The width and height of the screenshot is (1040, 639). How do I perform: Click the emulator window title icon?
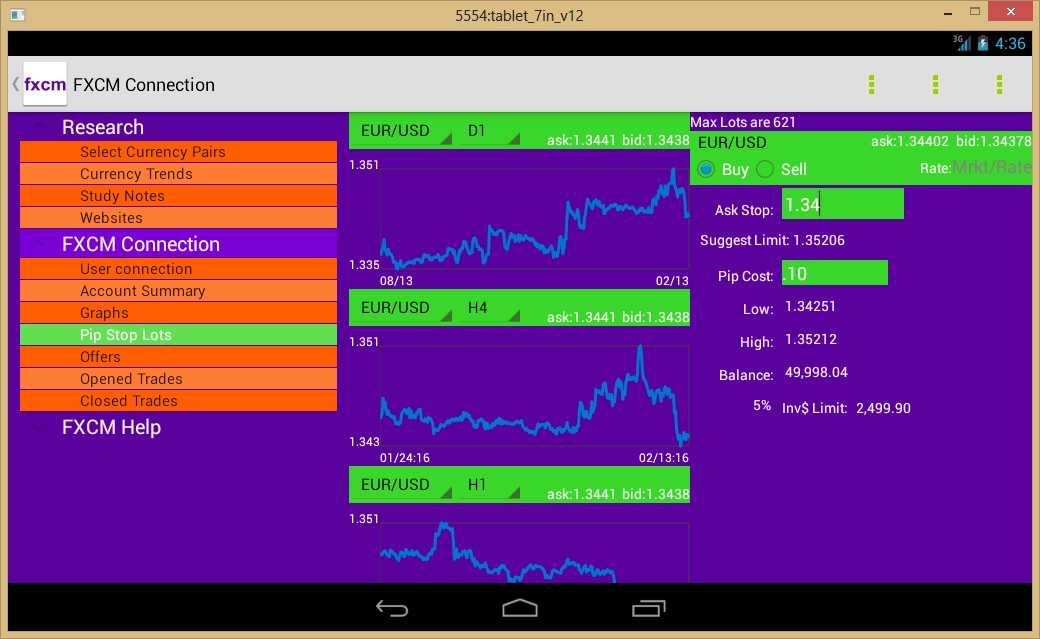tap(18, 15)
